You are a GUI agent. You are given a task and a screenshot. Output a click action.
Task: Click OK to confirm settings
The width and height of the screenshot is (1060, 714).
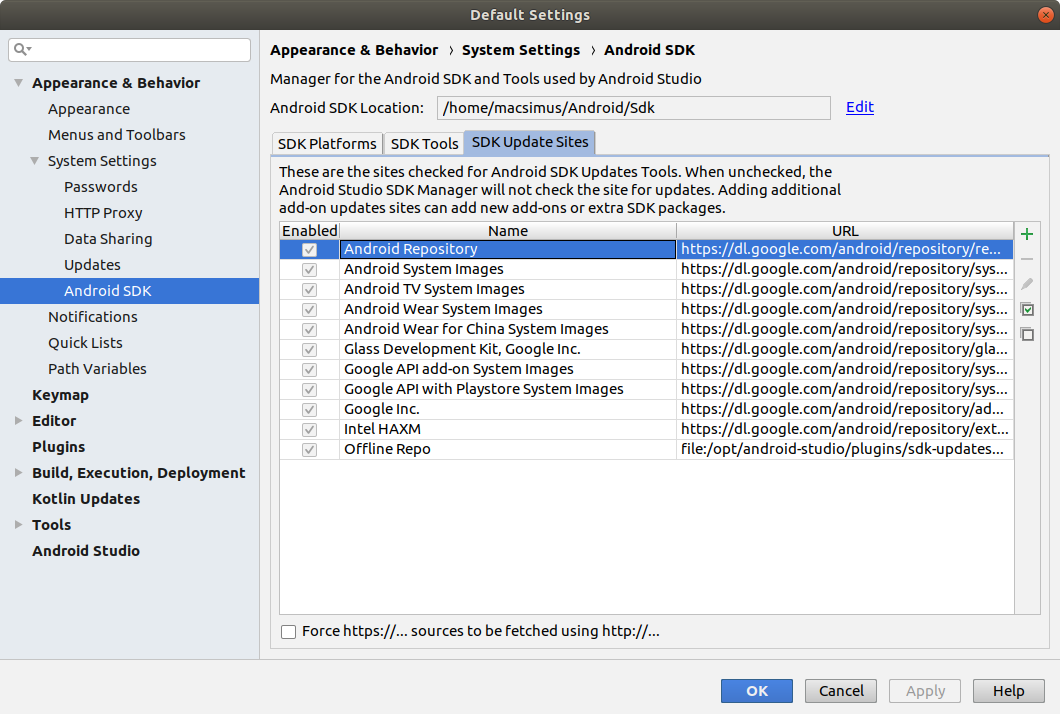tap(756, 691)
